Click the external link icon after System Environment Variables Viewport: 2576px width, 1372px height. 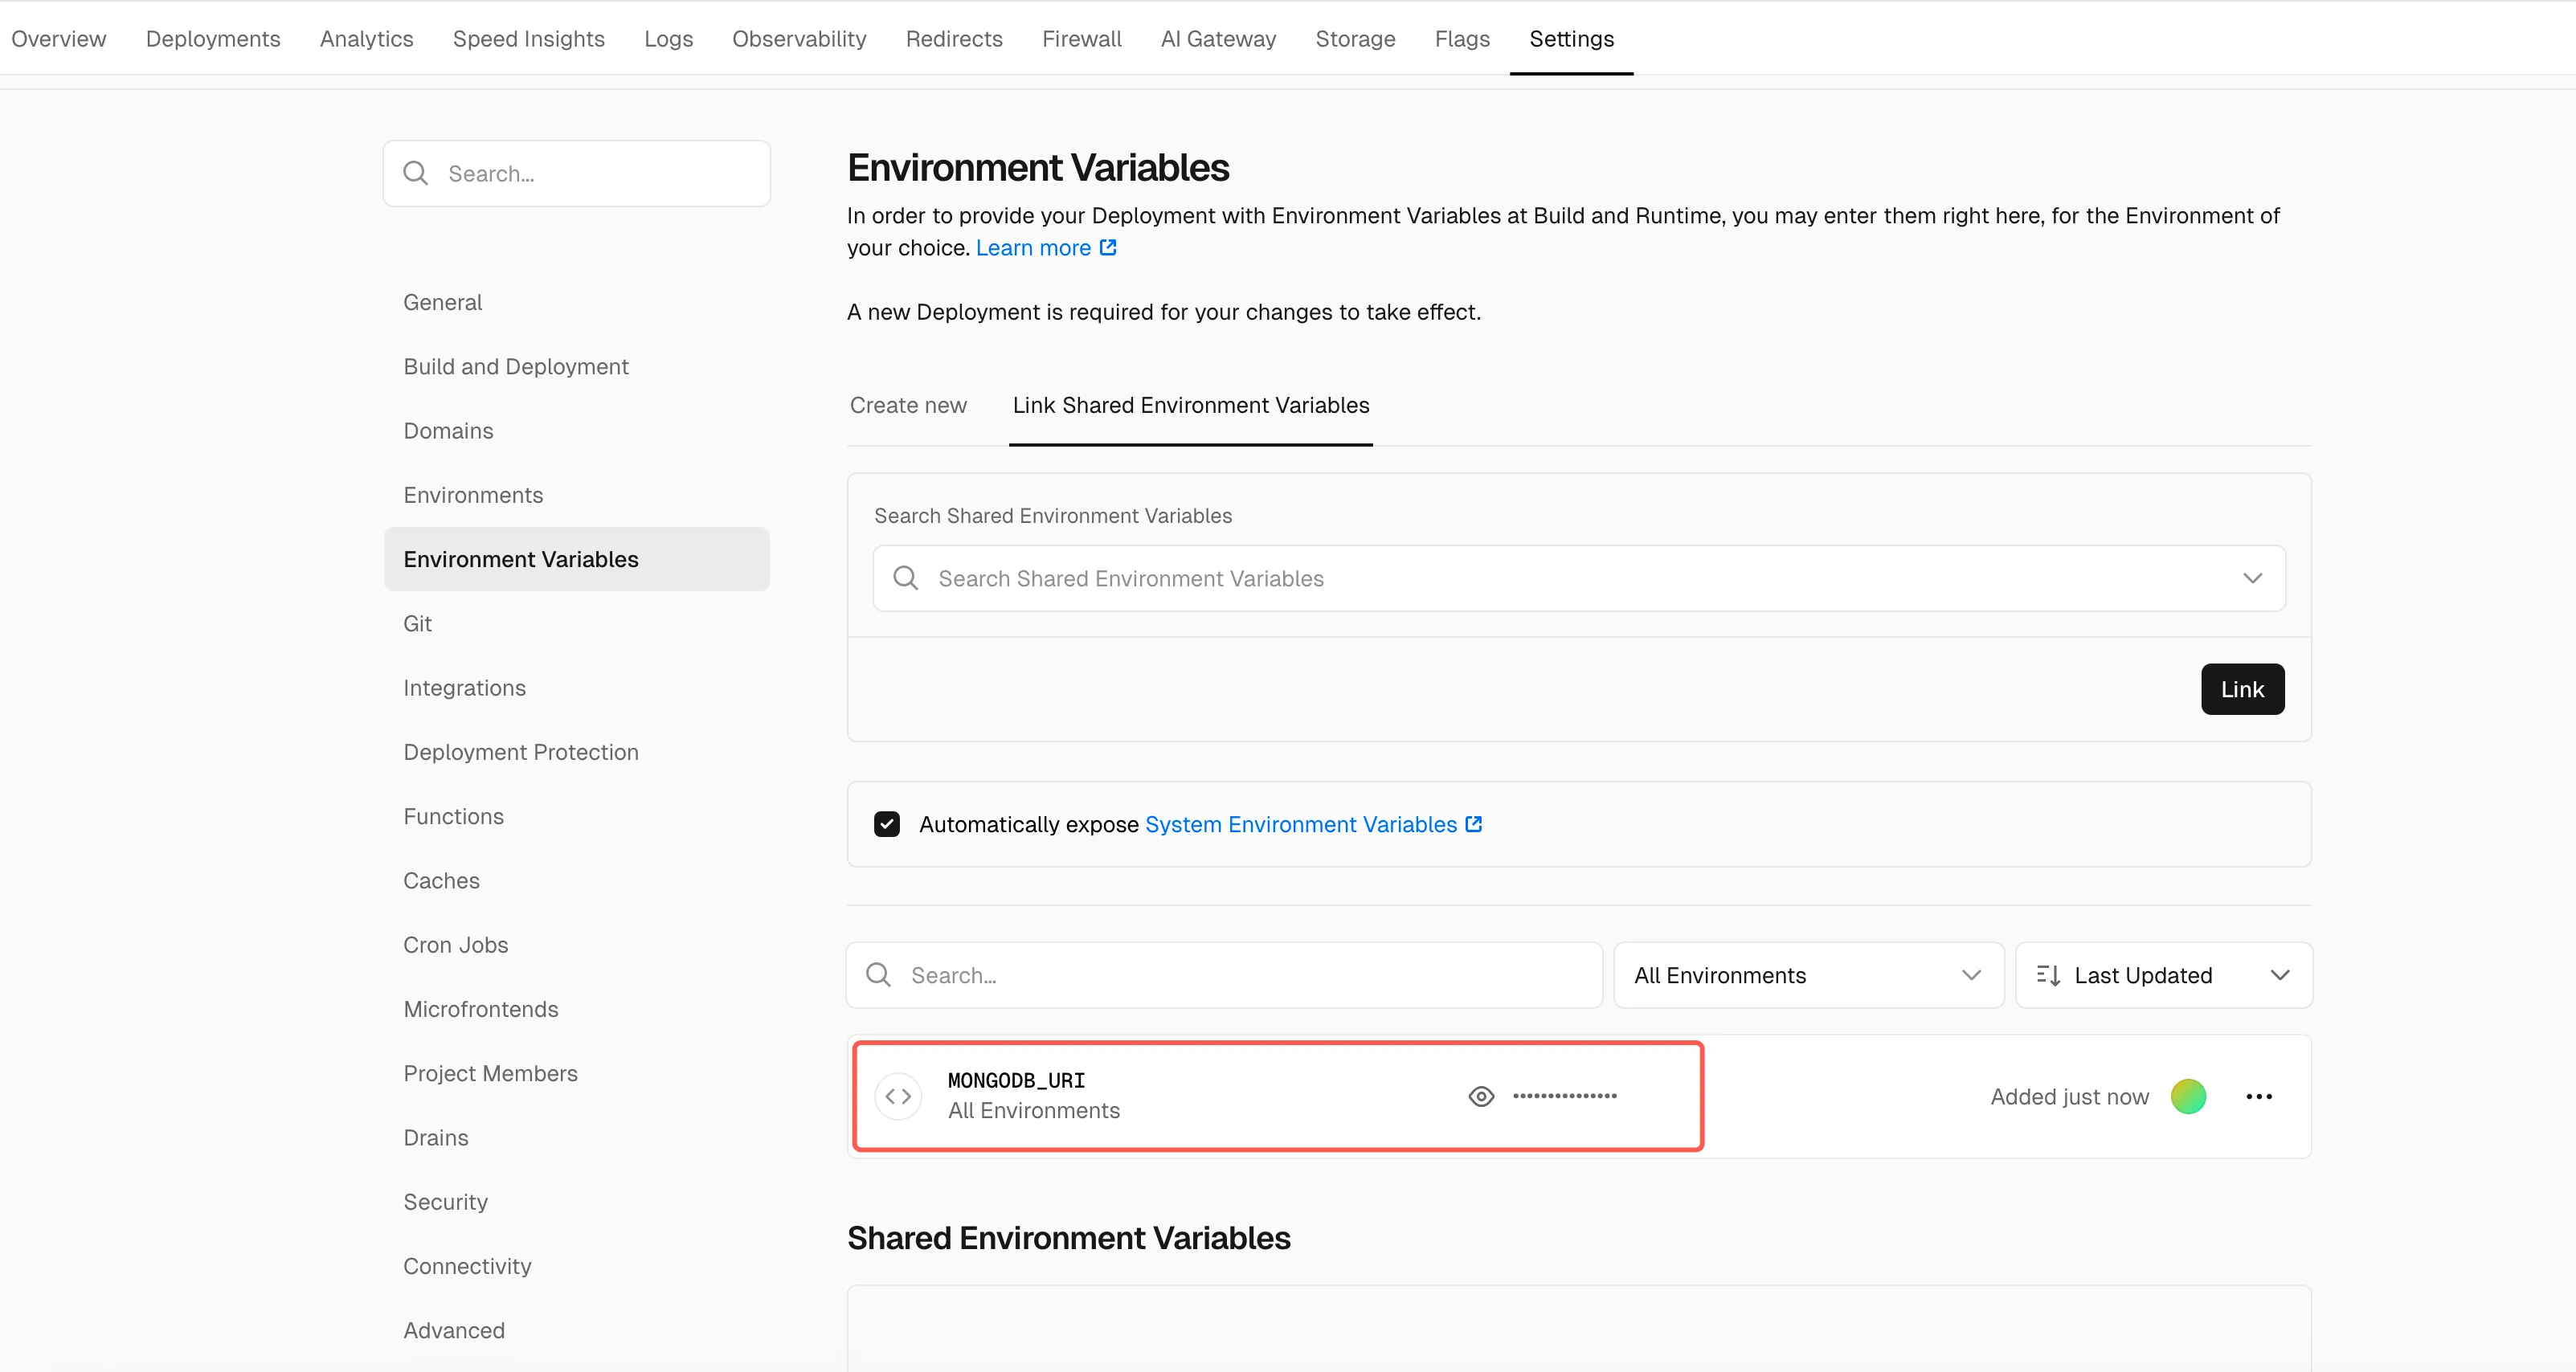coord(1473,824)
